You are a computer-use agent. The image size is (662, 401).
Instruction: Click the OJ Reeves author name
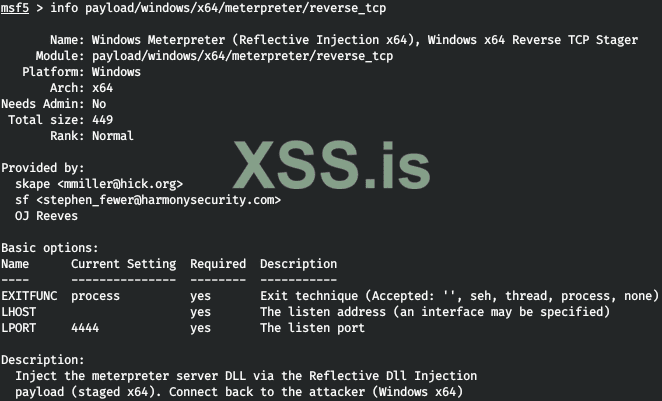[46, 216]
